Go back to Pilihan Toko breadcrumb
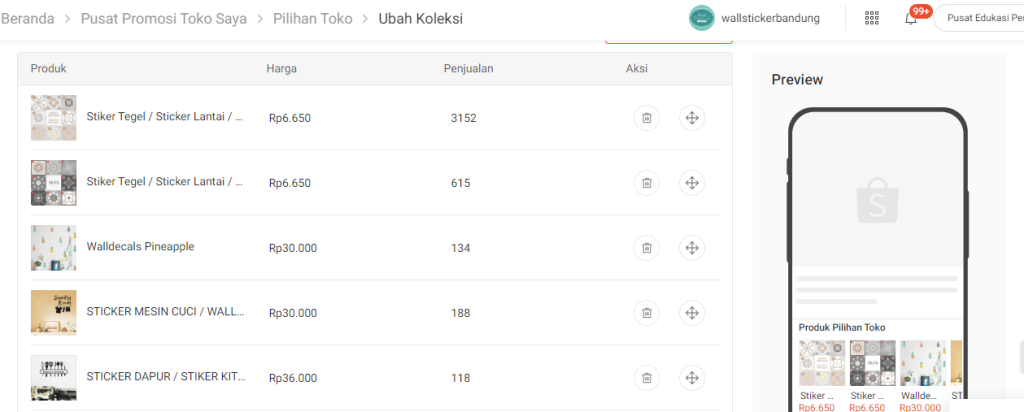 coord(312,18)
